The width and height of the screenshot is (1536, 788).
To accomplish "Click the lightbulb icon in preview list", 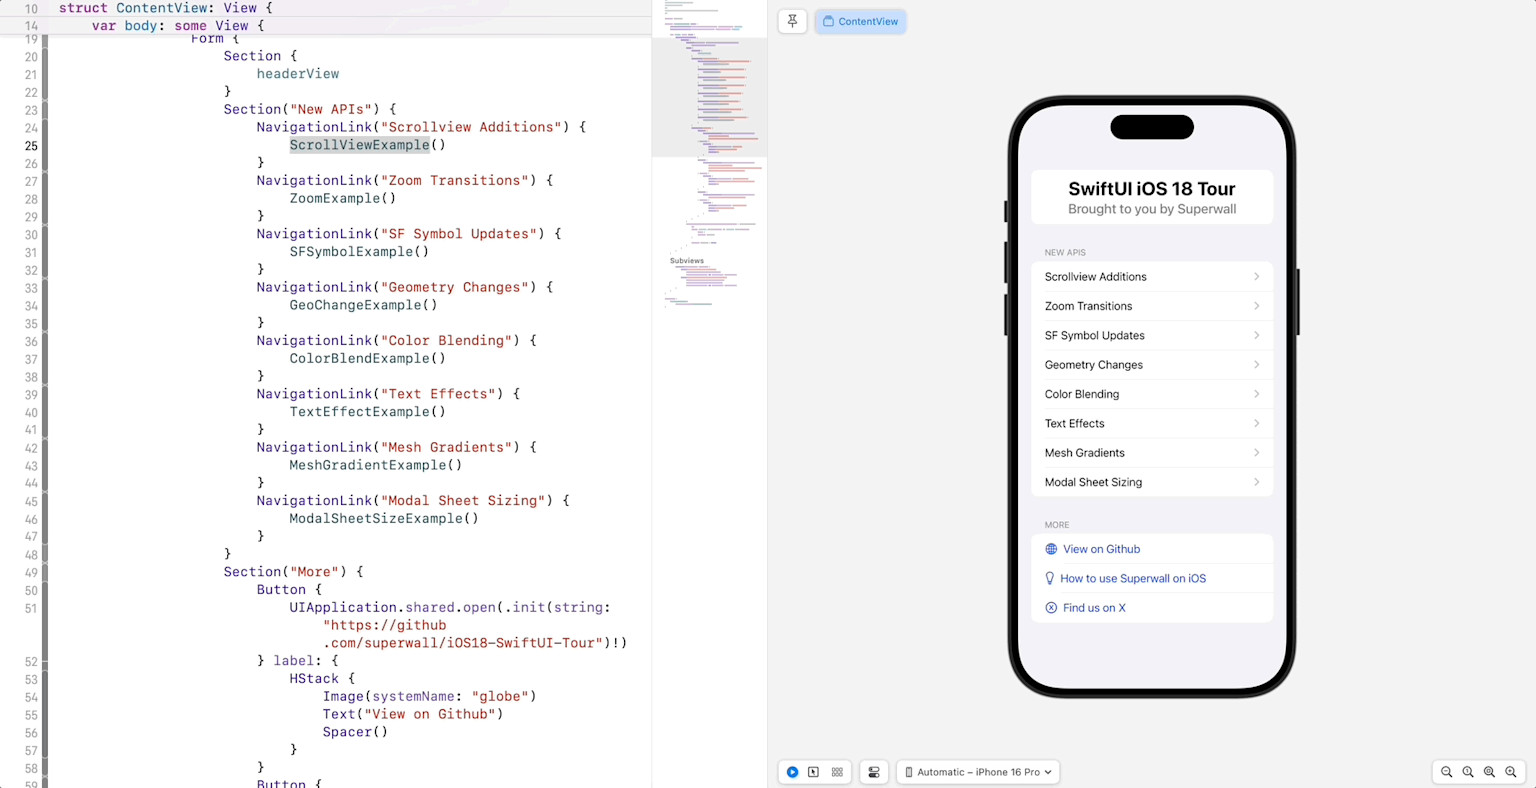I will coord(1050,578).
